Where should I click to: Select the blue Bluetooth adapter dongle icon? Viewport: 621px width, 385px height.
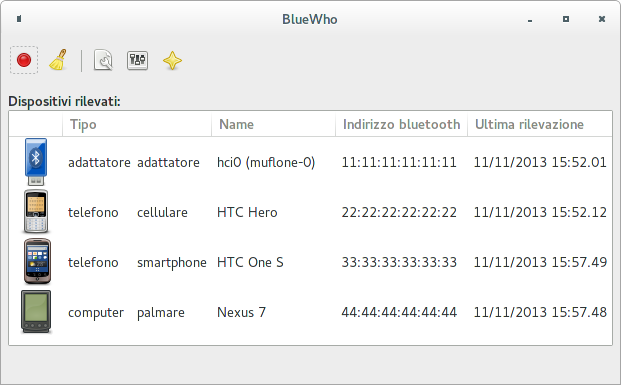tap(36, 162)
